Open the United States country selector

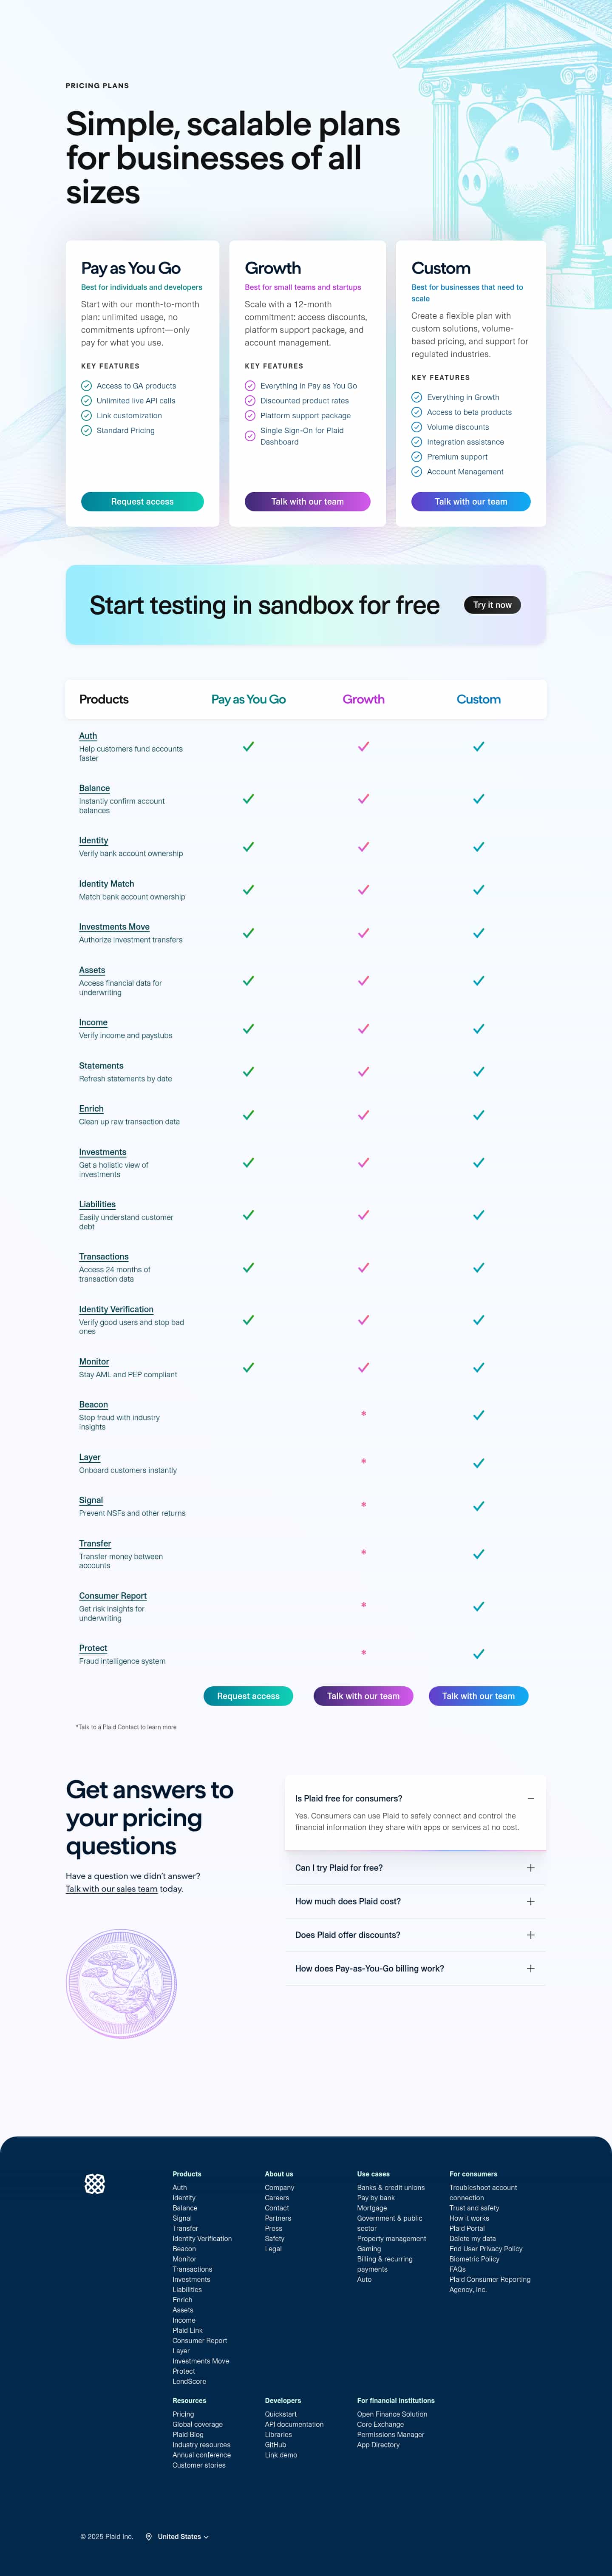coord(183,2536)
